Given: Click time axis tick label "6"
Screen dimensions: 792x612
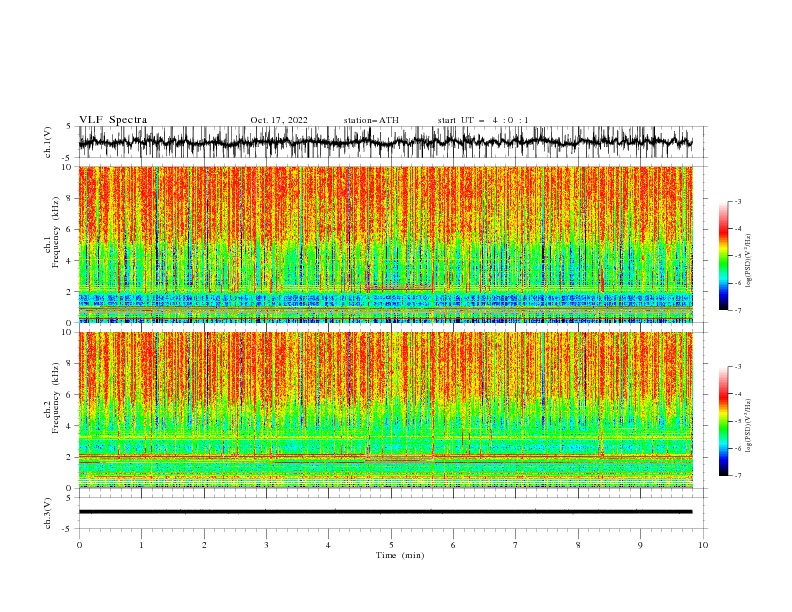Looking at the screenshot, I should click(x=453, y=545).
